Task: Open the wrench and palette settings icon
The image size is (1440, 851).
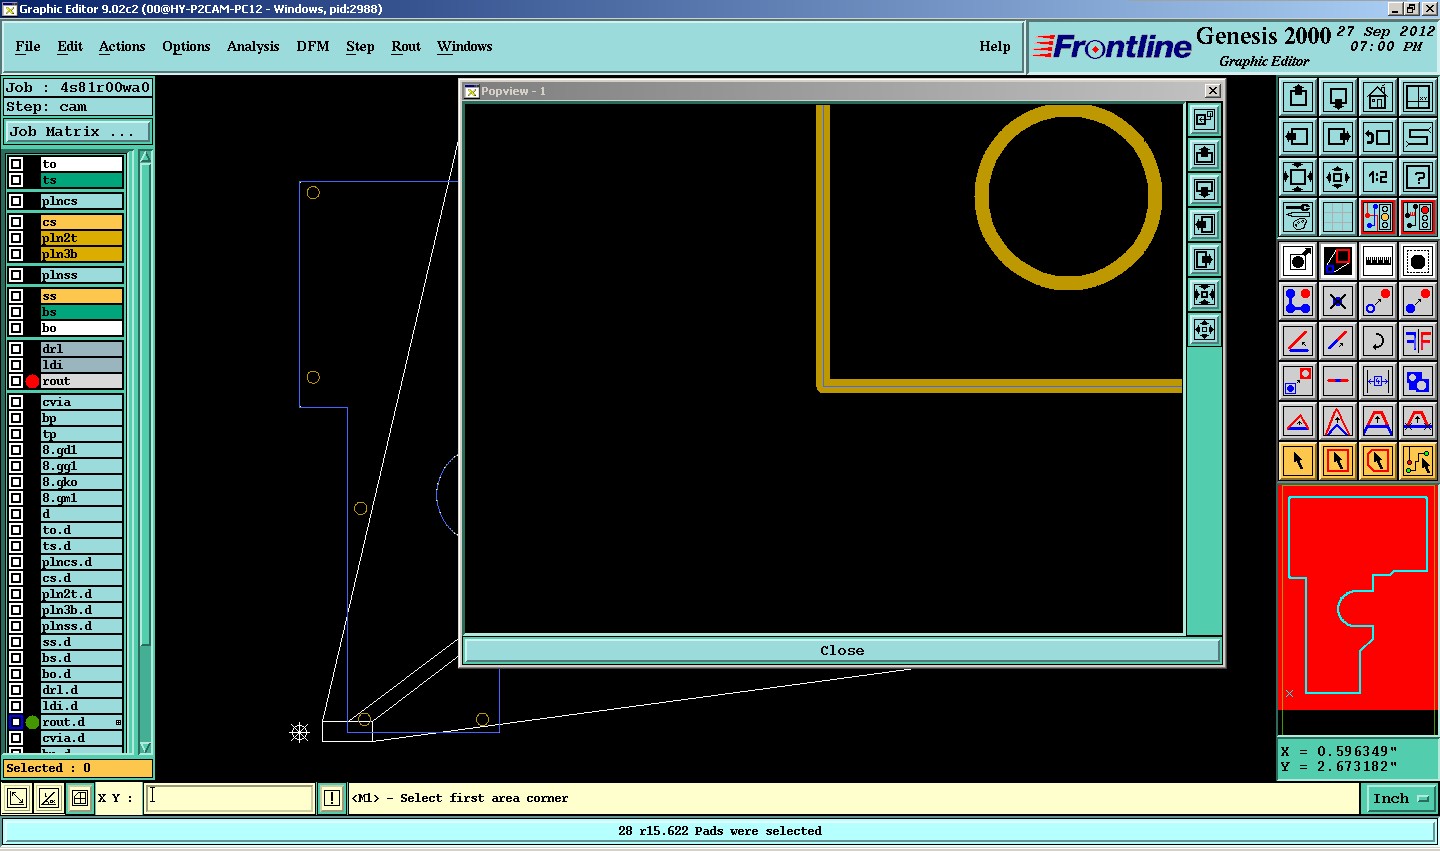Action: tap(1298, 217)
